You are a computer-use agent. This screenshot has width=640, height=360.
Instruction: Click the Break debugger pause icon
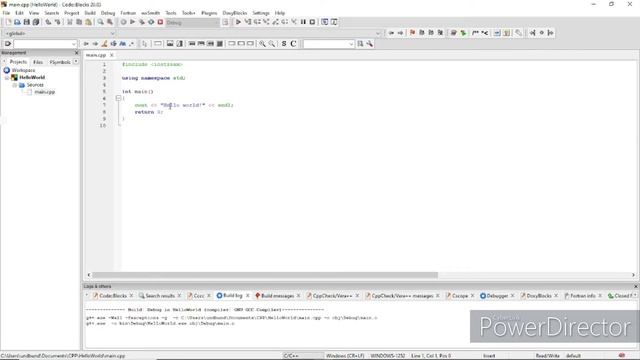click(x=303, y=22)
